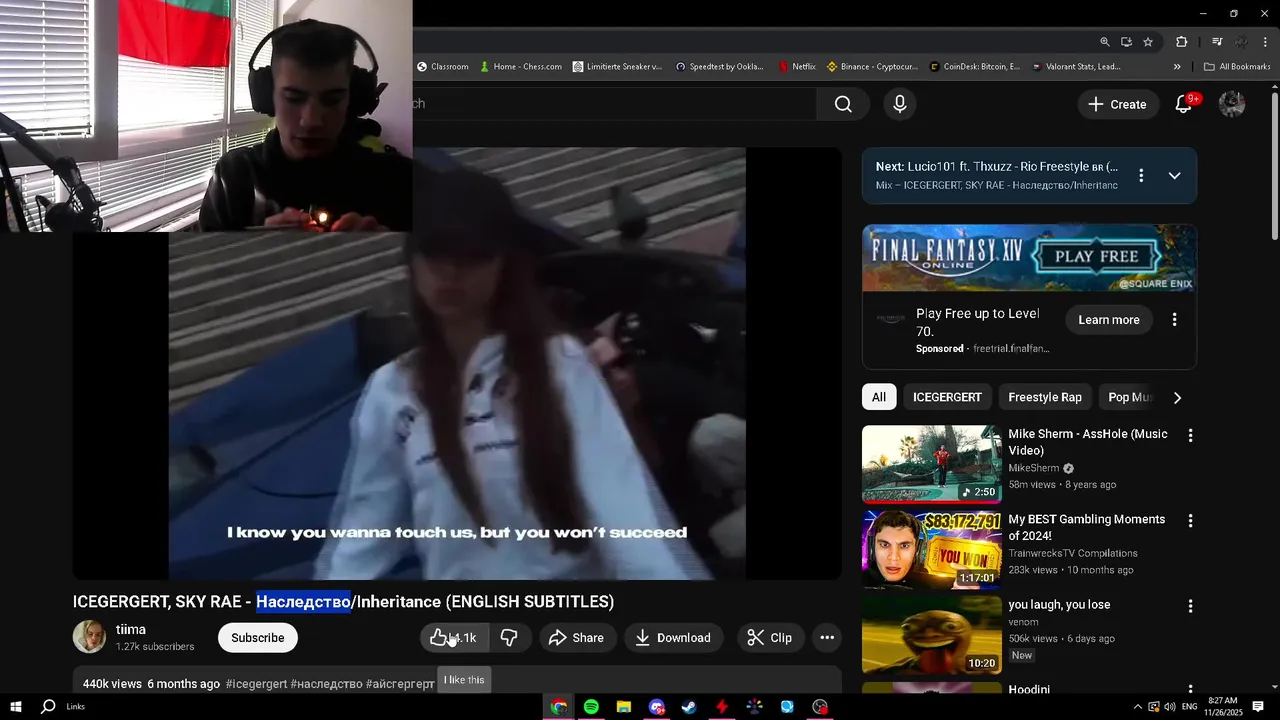This screenshot has height=720, width=1280.
Task: Download the video
Action: pos(673,638)
